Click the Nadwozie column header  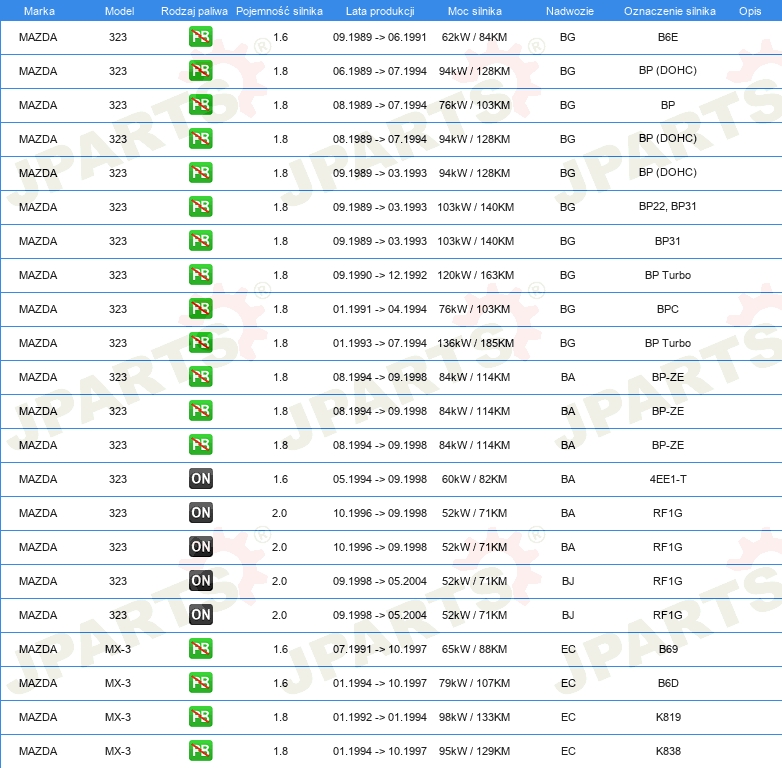point(570,11)
